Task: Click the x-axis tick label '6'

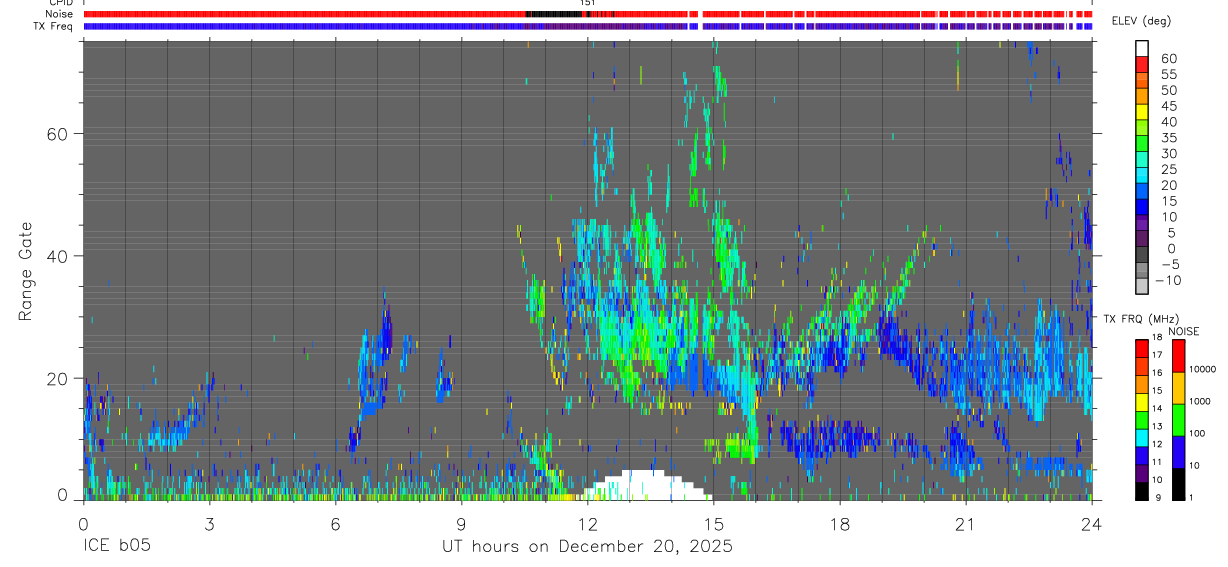Action: tap(335, 524)
